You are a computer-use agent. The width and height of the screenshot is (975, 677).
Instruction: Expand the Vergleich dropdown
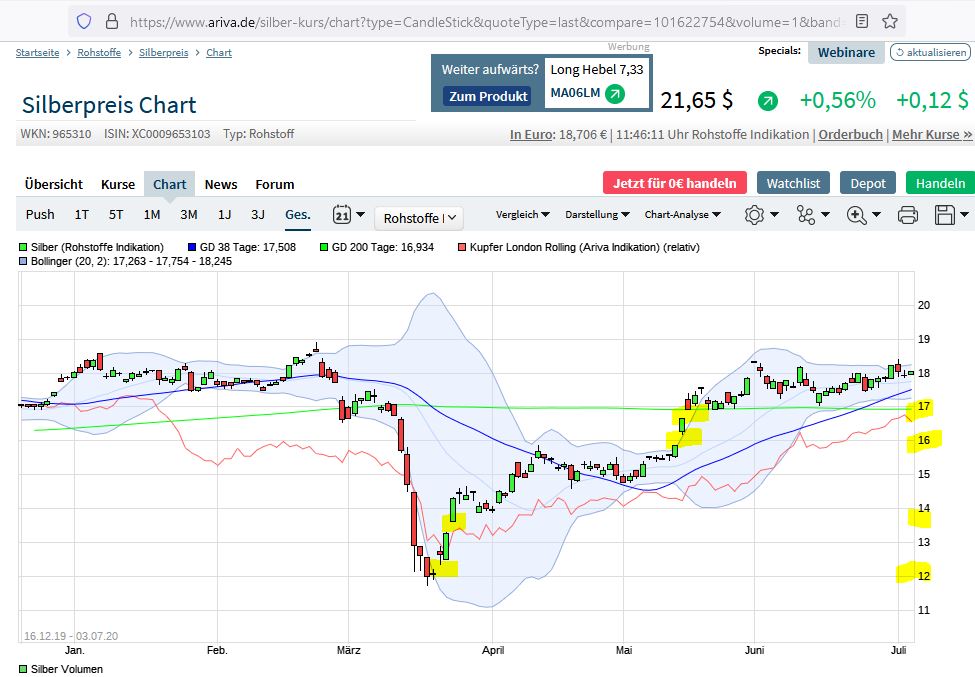click(x=523, y=214)
